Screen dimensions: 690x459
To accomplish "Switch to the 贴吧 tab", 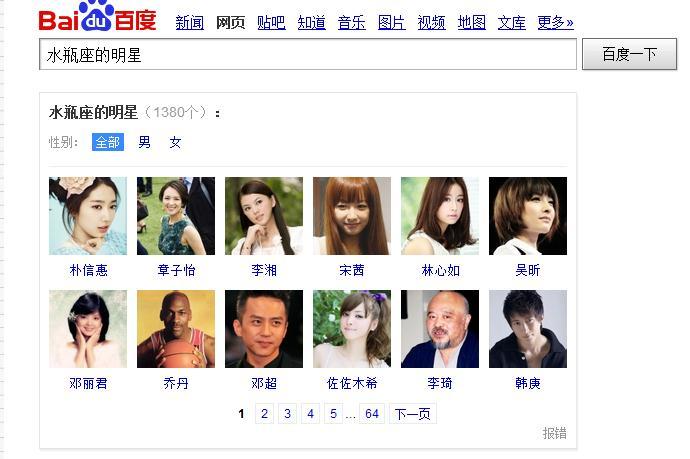I will click(271, 22).
